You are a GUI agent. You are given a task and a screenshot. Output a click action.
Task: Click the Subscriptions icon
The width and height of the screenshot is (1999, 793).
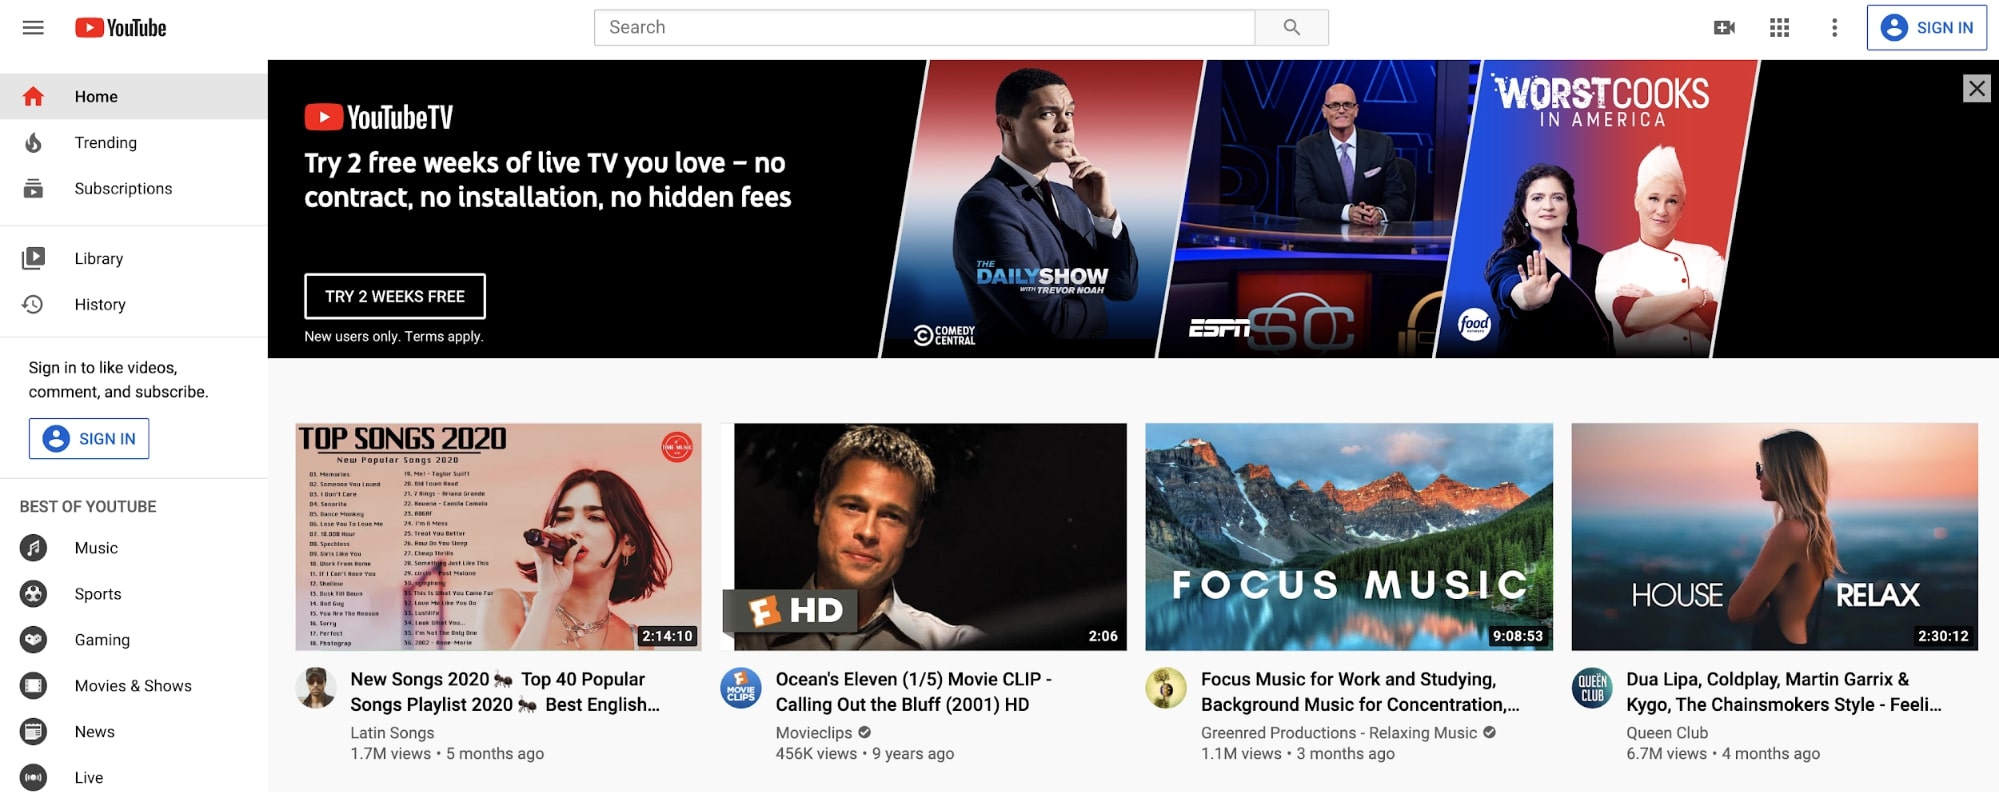(33, 188)
